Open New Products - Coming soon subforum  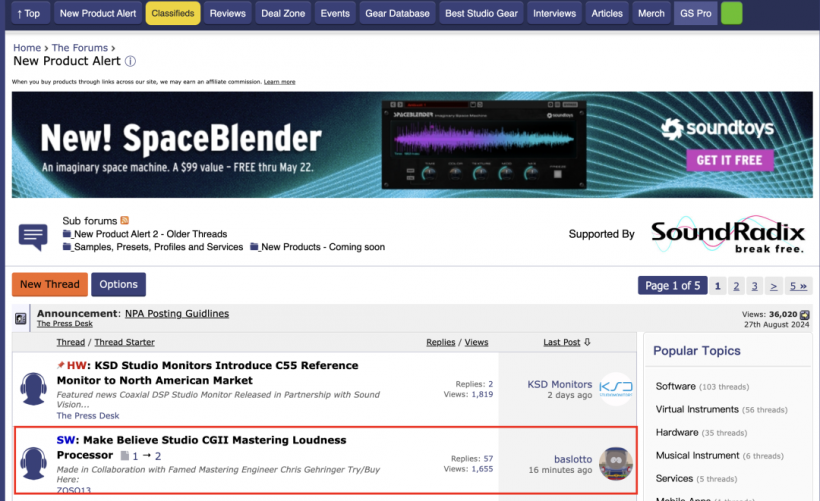[x=323, y=247]
